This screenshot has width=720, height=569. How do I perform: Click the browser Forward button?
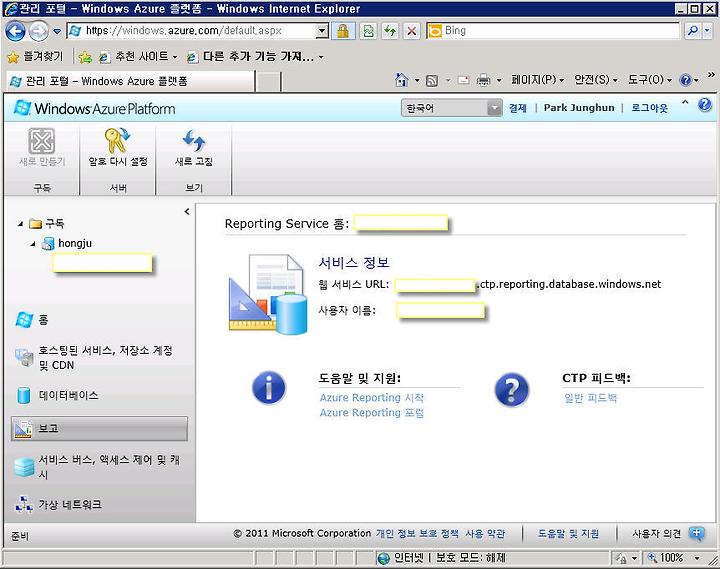coord(39,31)
